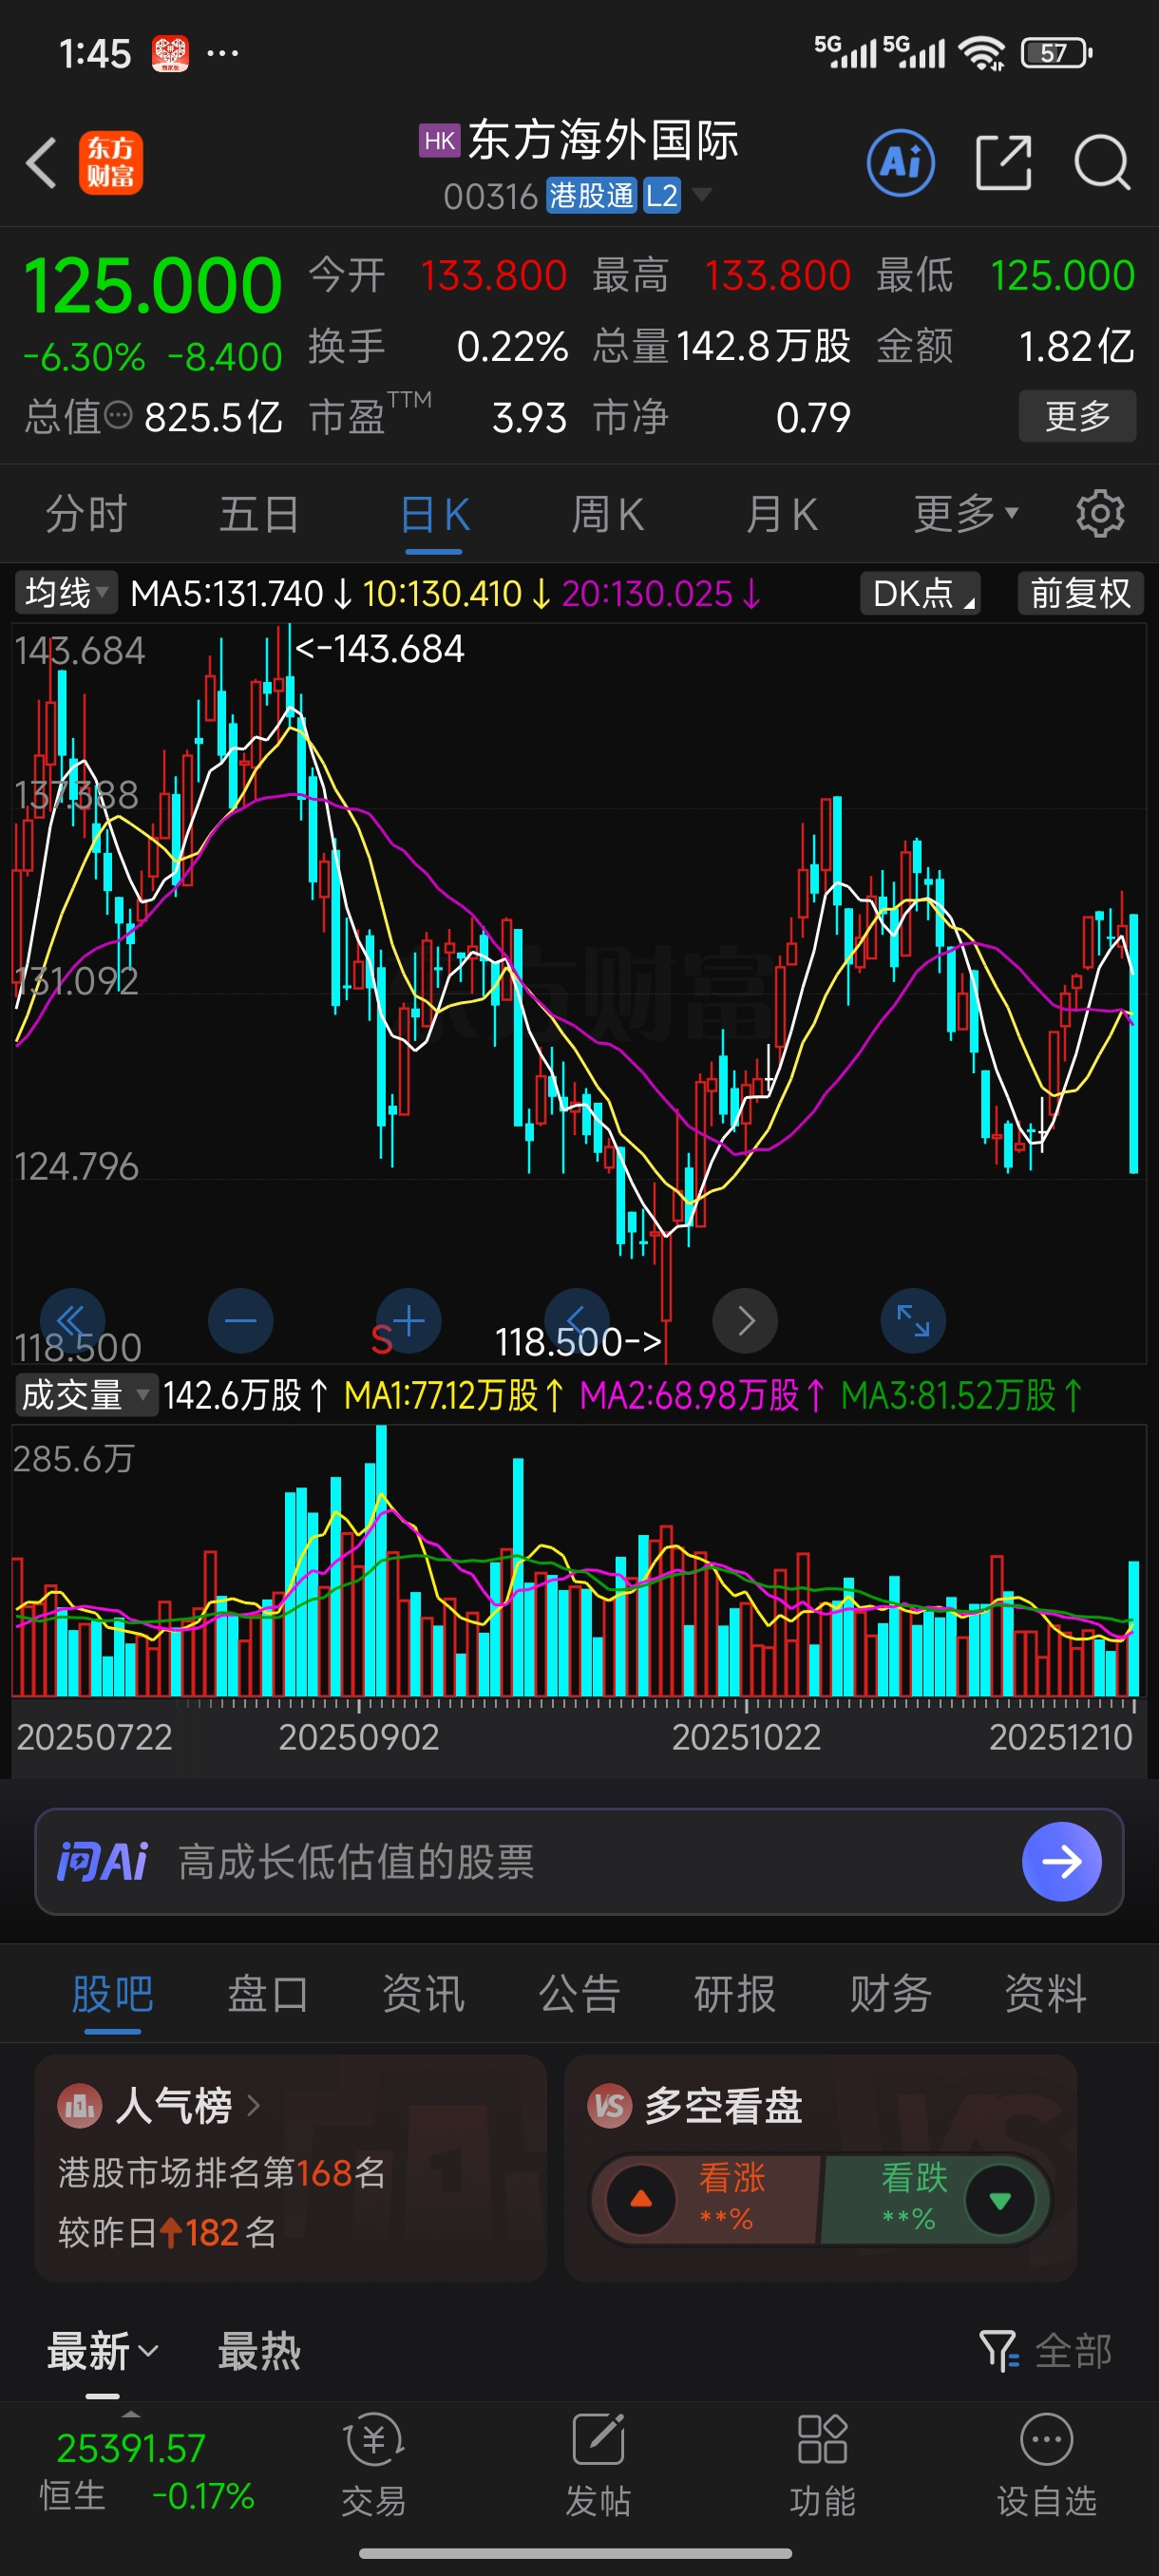Viewport: 1159px width, 2576px height.
Task: Tap the 142.8万股 总量 value
Action: (763, 347)
